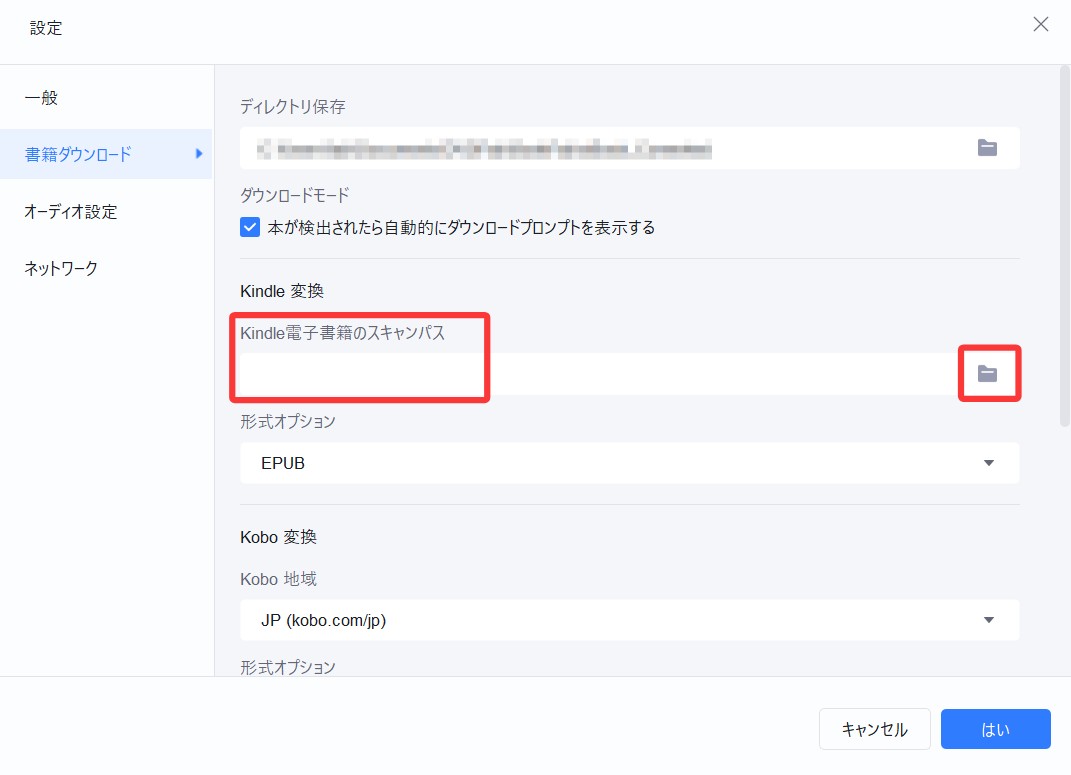1071x775 pixels.
Task: Select the 書籍ダウンロード sidebar item
Action: [78, 154]
